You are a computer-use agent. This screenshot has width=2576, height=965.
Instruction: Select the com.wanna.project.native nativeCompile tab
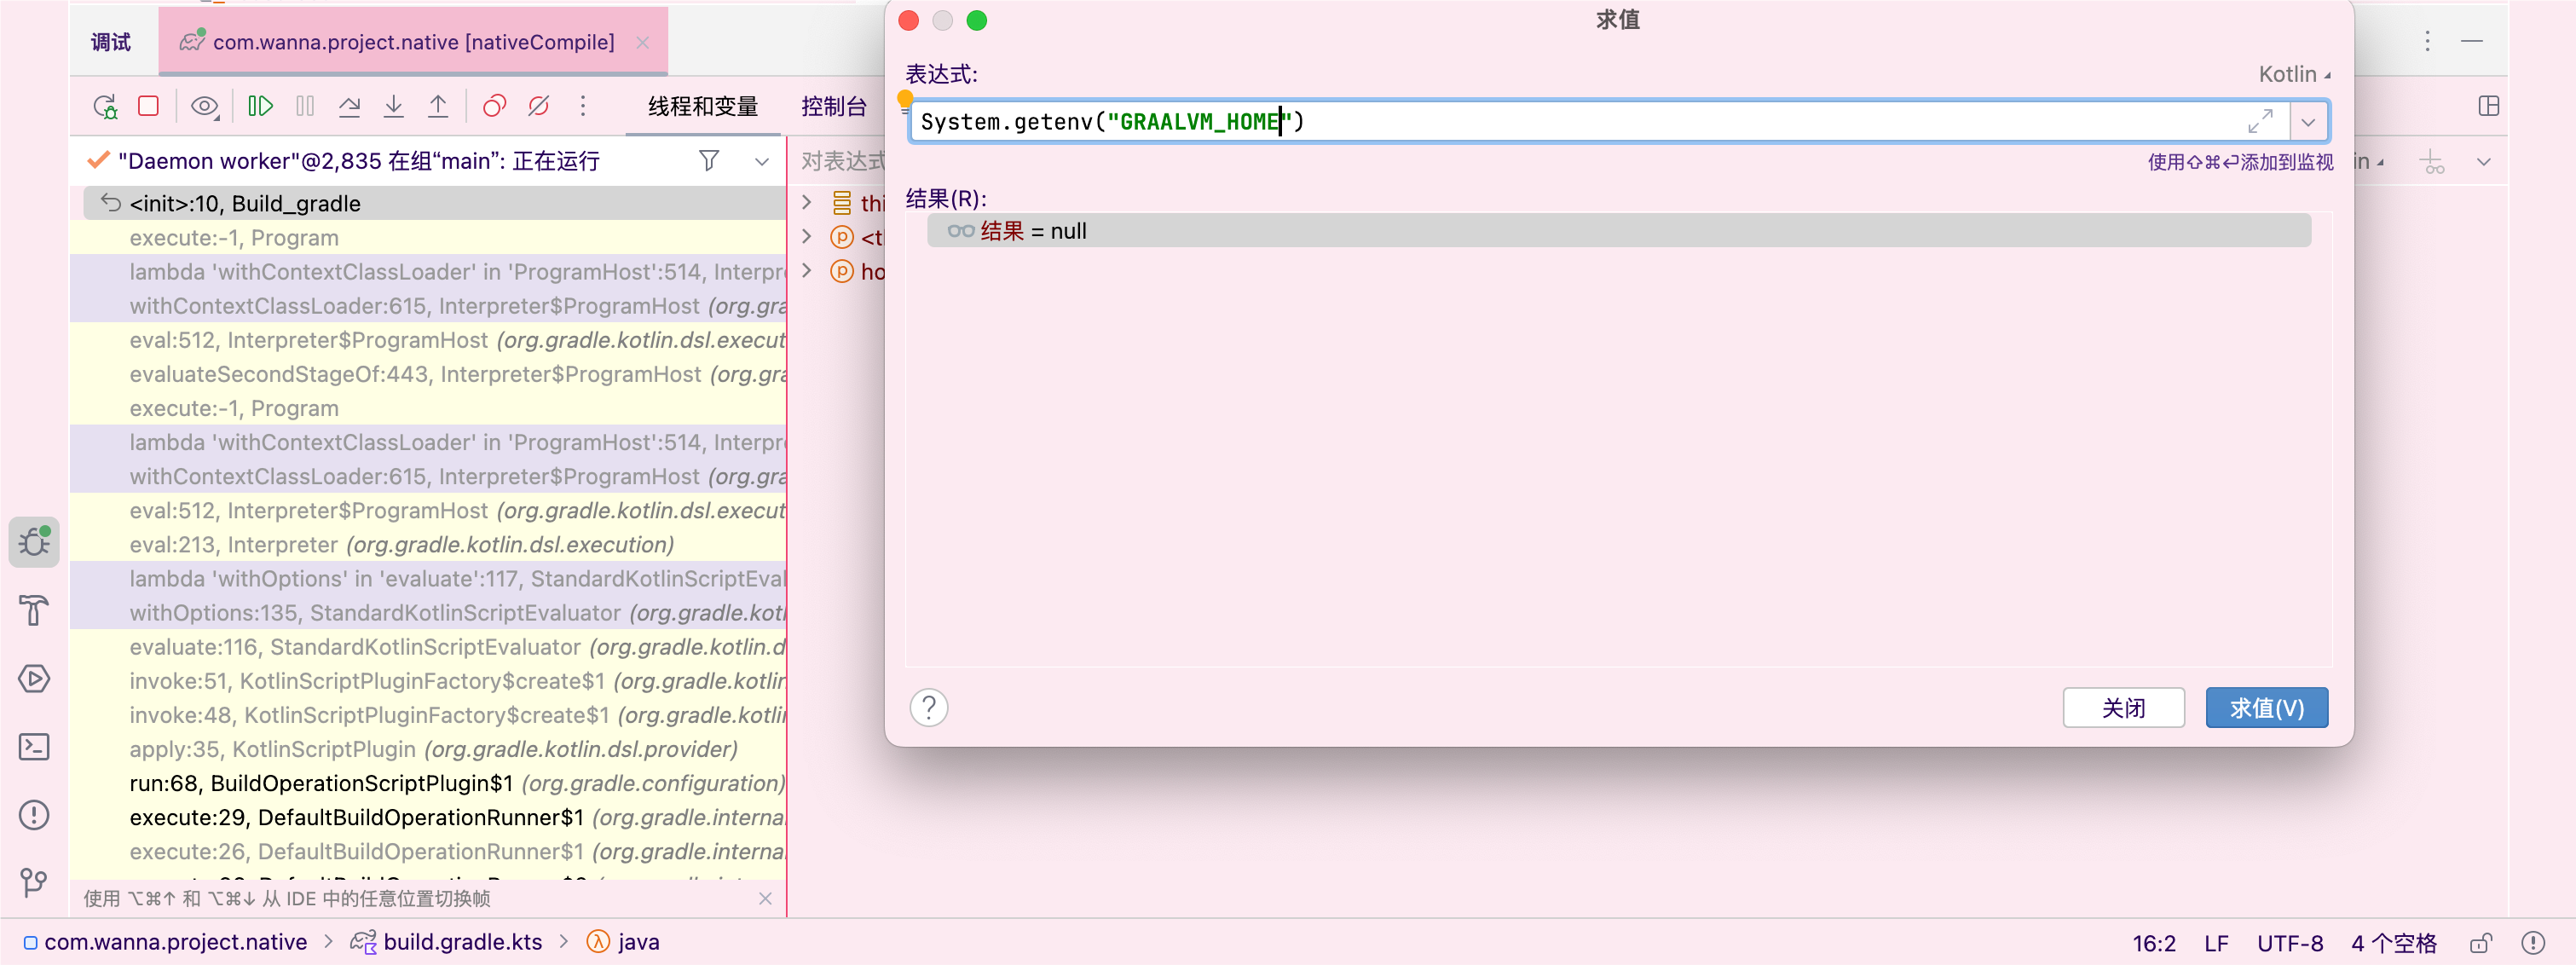tap(413, 42)
